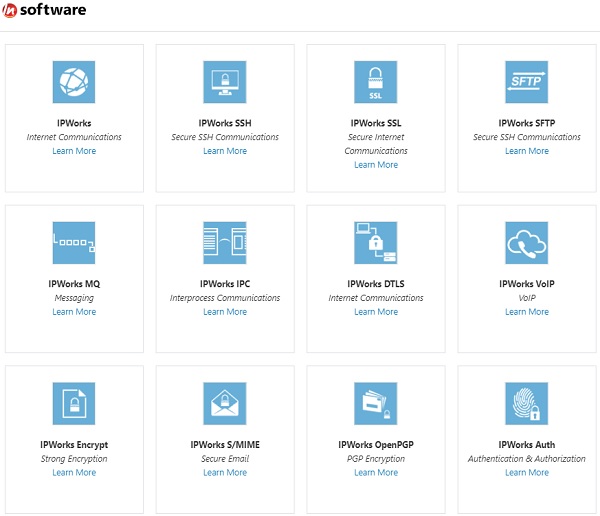Click Learn More under IPWorks IPC
Viewport: 600px width, 516px height.
(x=225, y=312)
